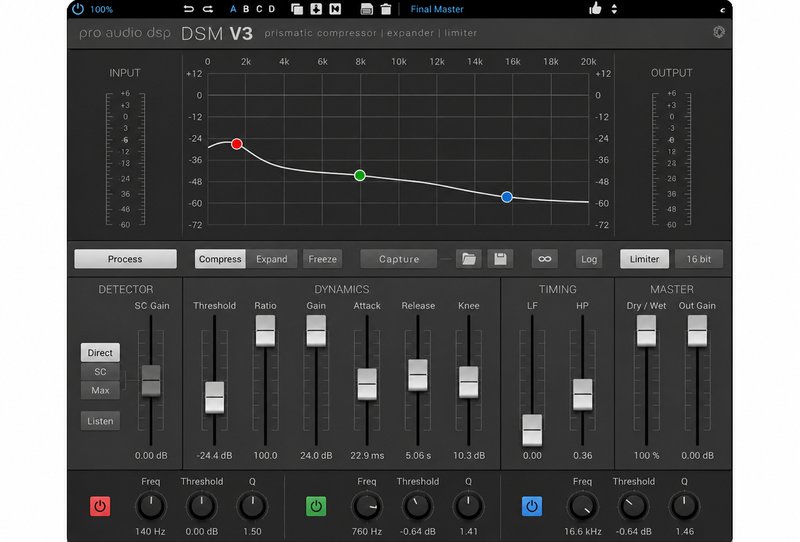Click the preset up/down stepper arrows

(x=614, y=9)
